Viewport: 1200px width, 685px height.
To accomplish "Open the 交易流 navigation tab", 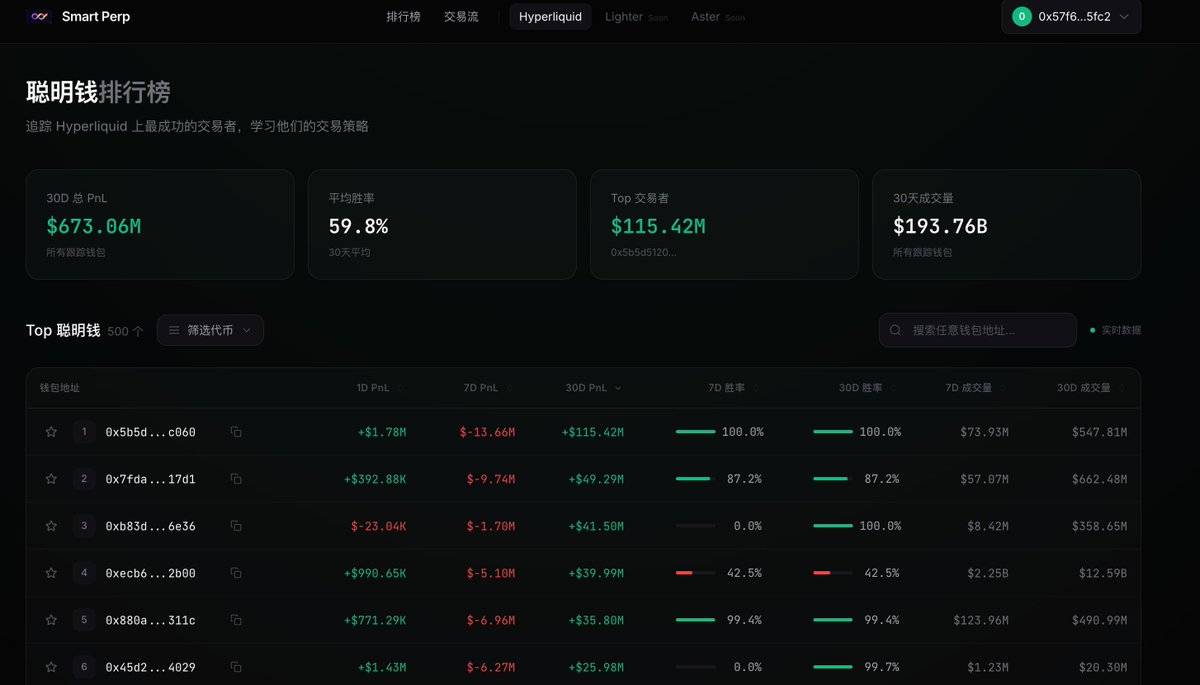I will (461, 17).
